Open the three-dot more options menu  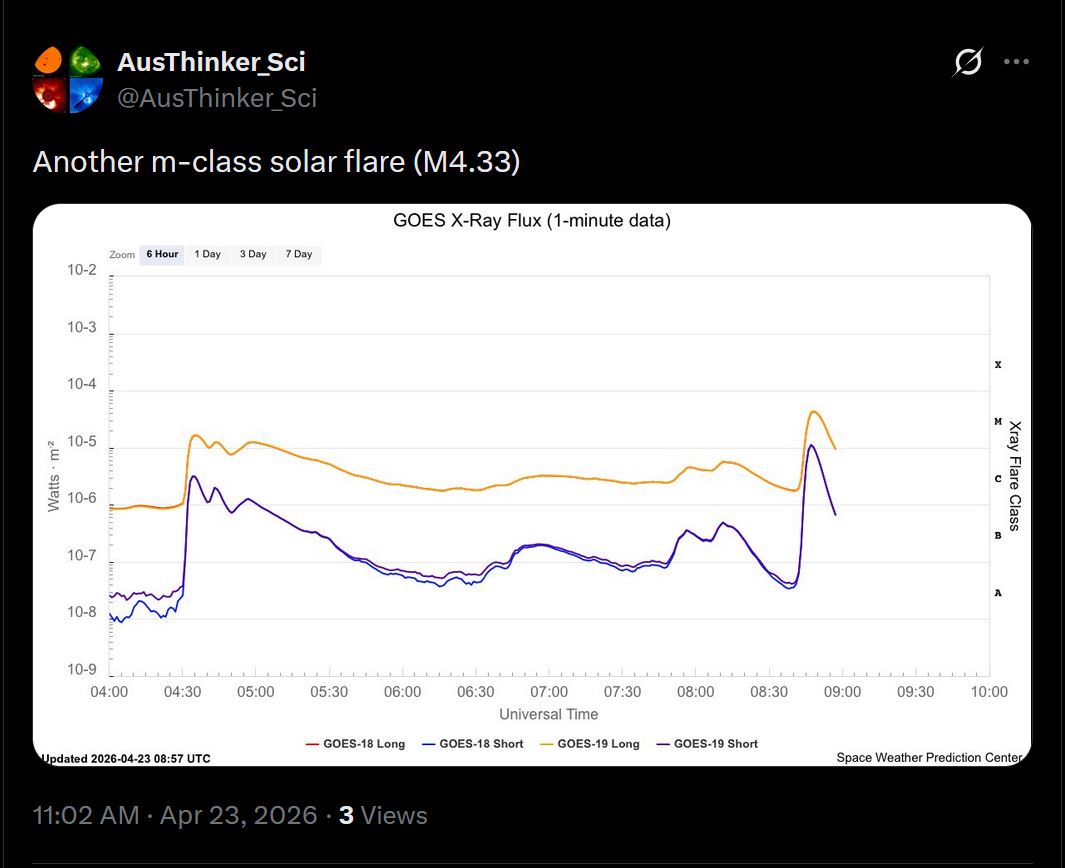[x=1016, y=62]
